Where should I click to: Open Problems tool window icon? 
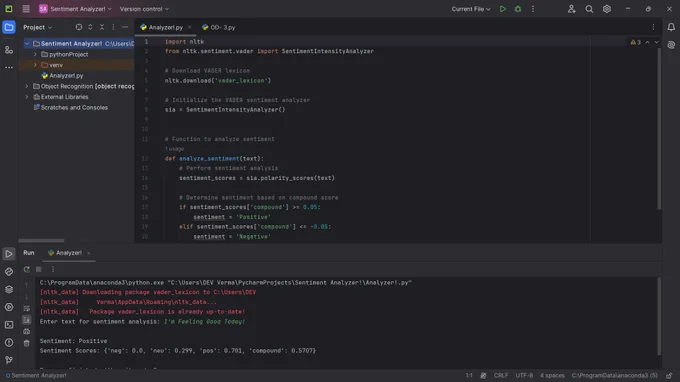[x=9, y=343]
